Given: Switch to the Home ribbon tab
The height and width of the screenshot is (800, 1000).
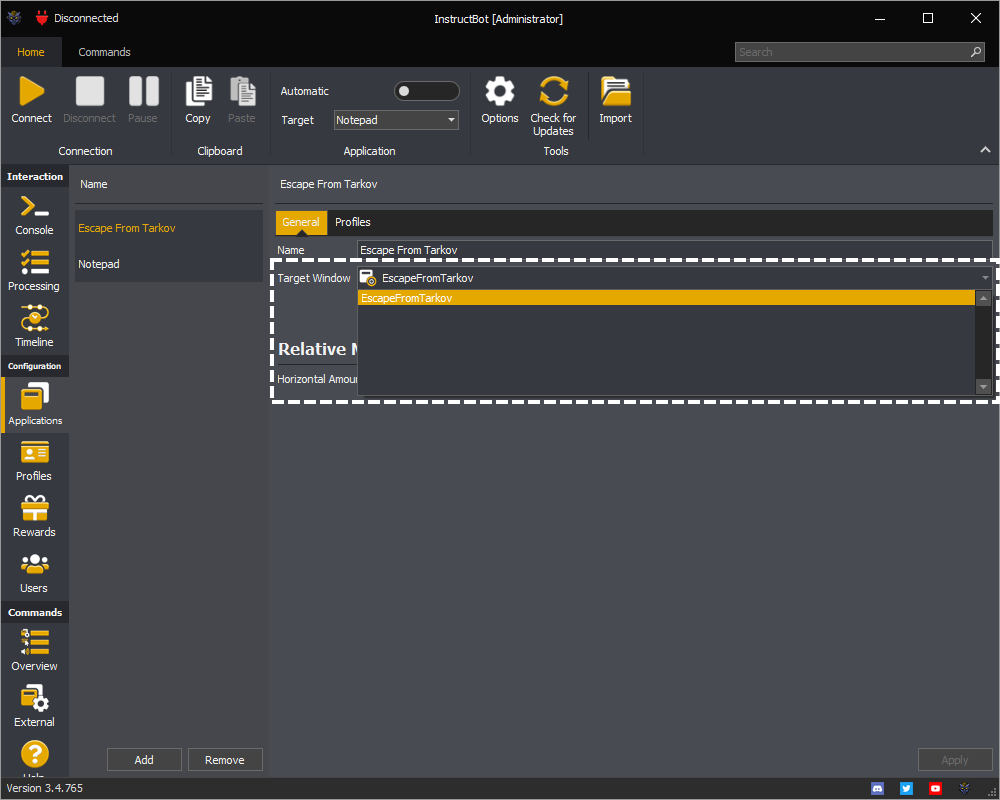Looking at the screenshot, I should 31,52.
